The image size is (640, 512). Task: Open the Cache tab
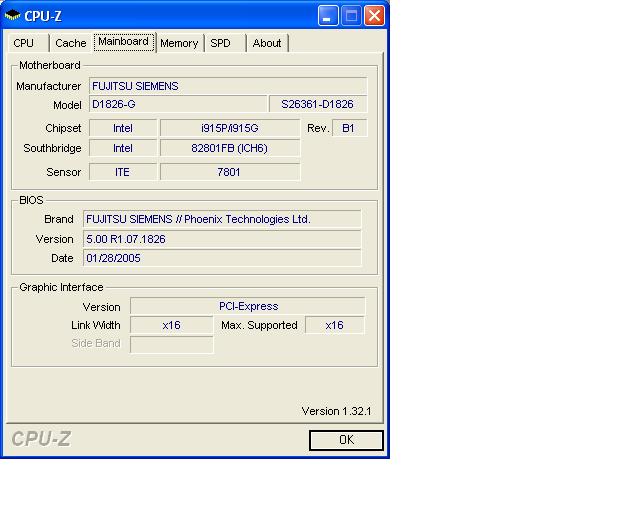70,43
